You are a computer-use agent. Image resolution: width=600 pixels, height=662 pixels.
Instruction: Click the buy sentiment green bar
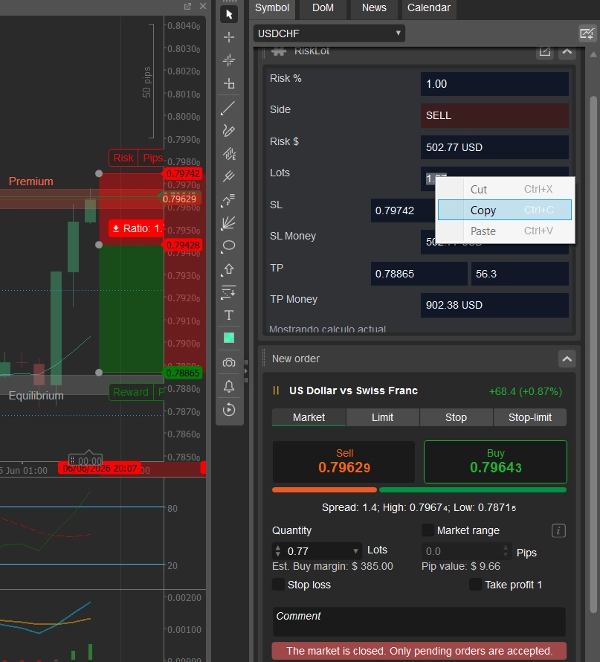[472, 490]
